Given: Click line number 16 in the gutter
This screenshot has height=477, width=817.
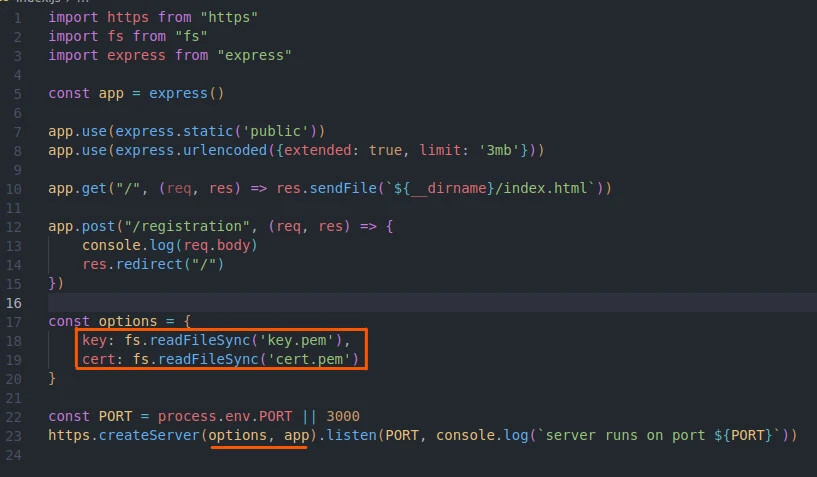Looking at the screenshot, I should [x=14, y=302].
